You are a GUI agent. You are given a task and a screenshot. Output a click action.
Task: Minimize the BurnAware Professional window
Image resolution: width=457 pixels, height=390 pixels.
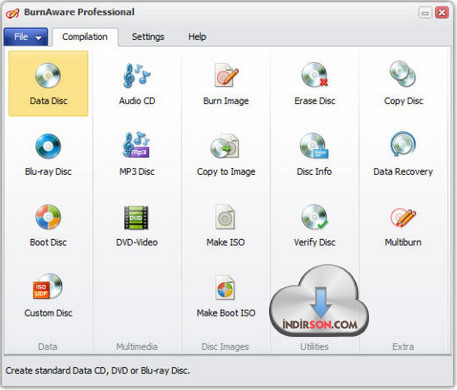pos(425,13)
